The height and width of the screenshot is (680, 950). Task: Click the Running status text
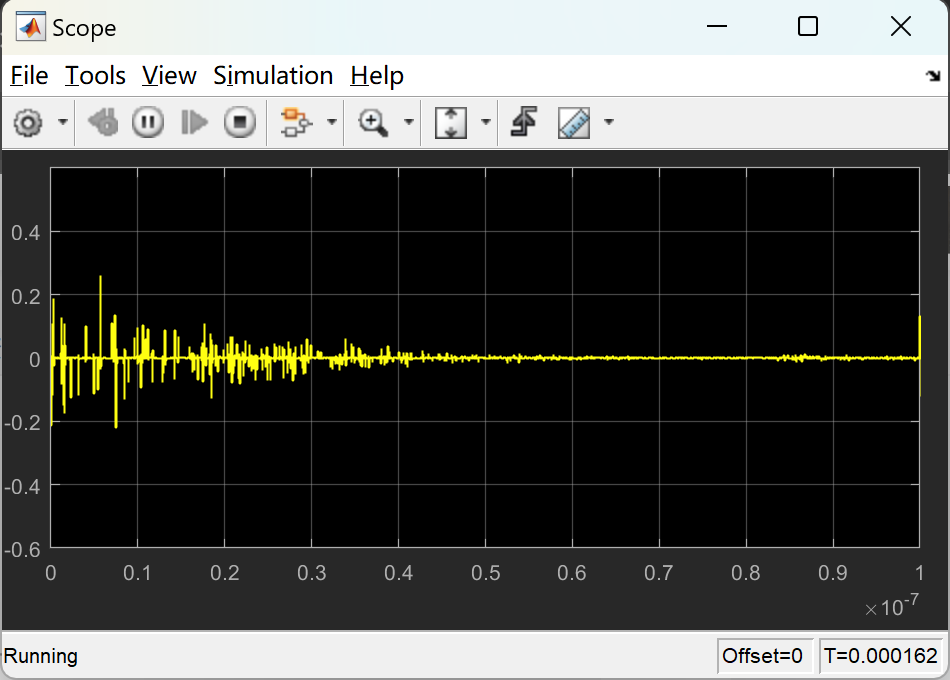pos(41,656)
